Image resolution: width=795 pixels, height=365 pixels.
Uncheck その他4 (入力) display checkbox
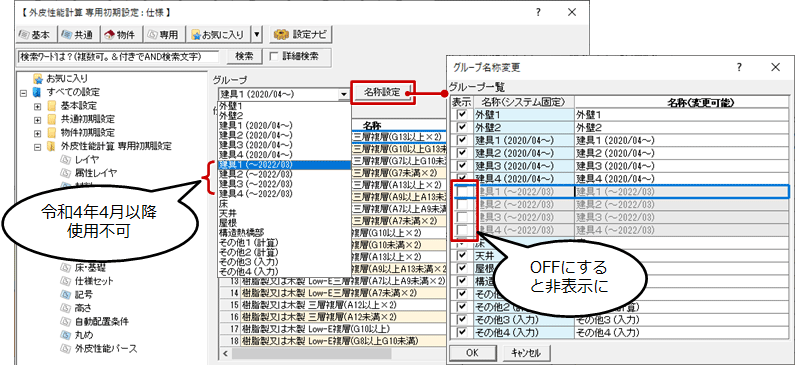[462, 333]
